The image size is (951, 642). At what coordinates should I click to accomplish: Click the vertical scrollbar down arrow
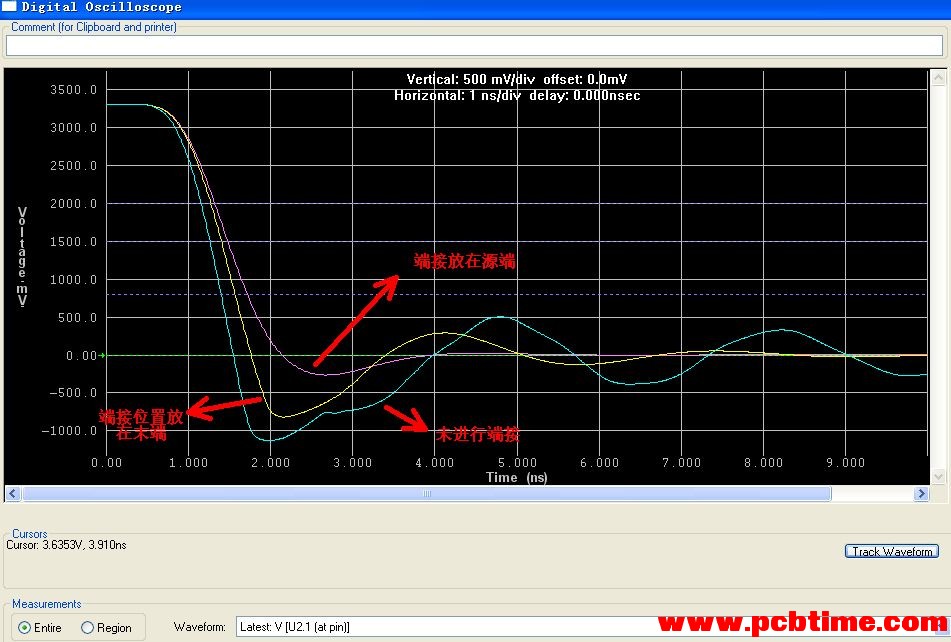pos(938,476)
